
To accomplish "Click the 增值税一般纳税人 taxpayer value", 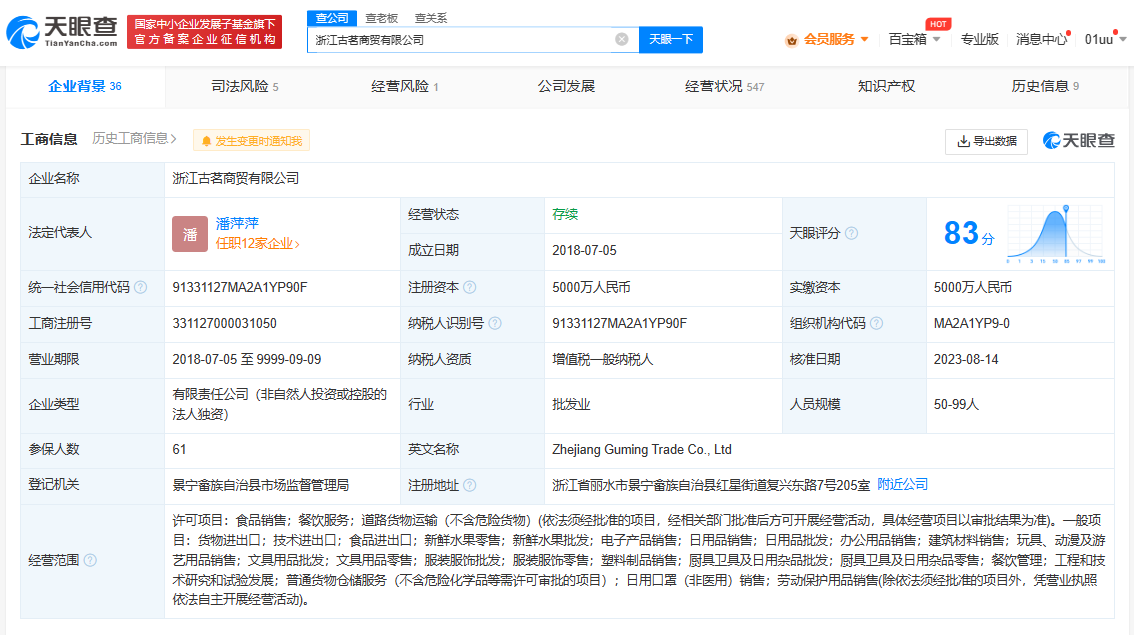I will [602, 359].
